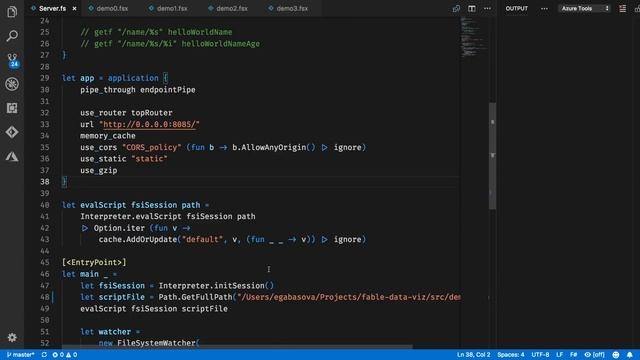Open editor More Actions ellipsis
The height and width of the screenshot is (360, 640).
487,9
